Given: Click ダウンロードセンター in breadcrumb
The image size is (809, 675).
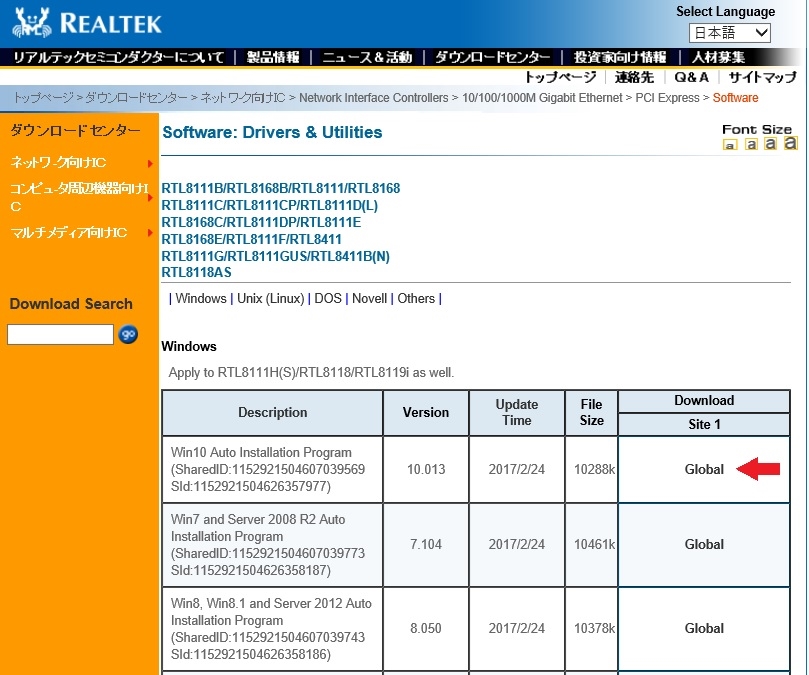Looking at the screenshot, I should [136, 98].
